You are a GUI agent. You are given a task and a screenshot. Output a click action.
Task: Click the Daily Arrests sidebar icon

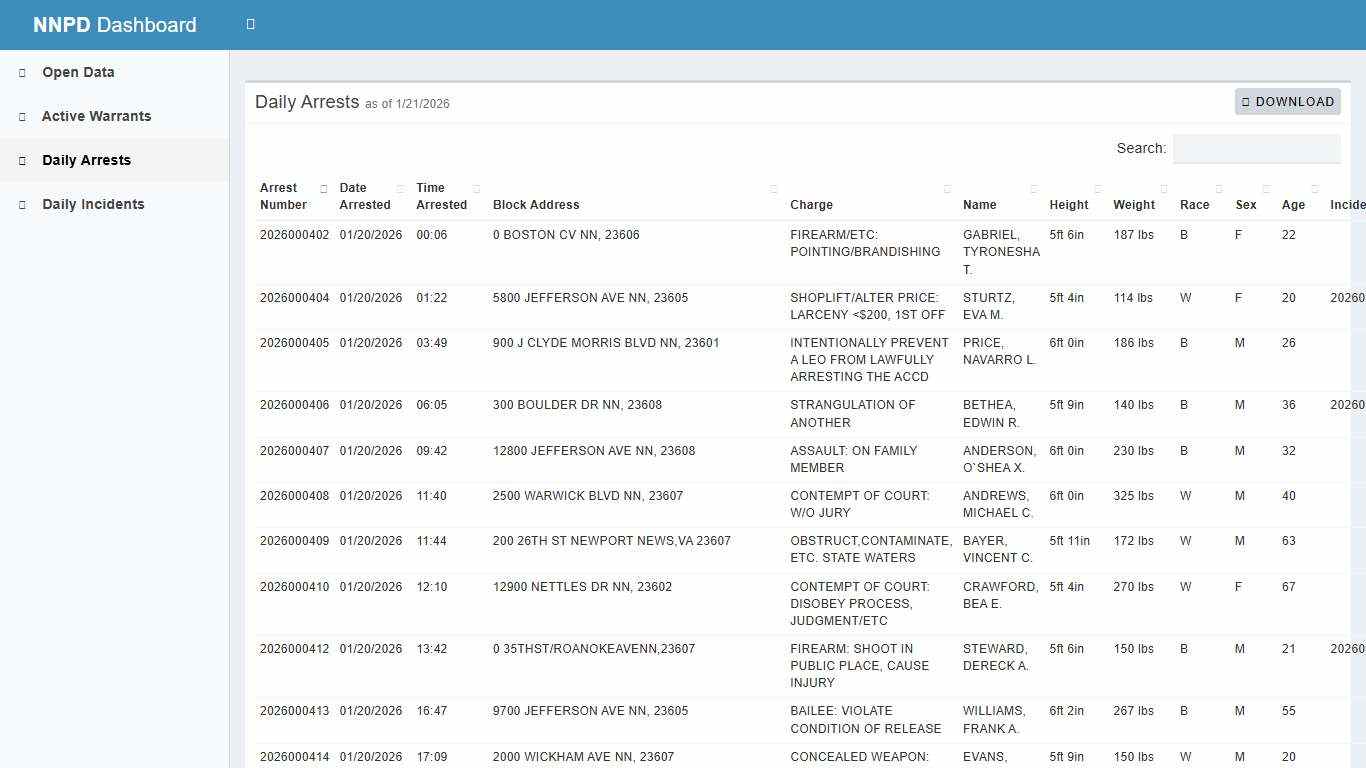pyautogui.click(x=20, y=160)
